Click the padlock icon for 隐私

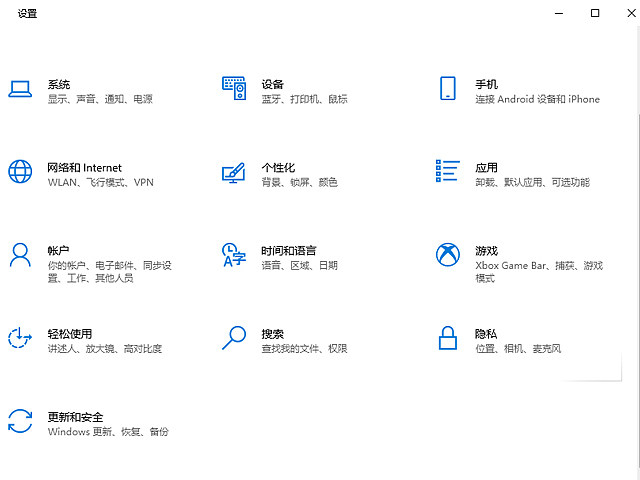(x=448, y=338)
